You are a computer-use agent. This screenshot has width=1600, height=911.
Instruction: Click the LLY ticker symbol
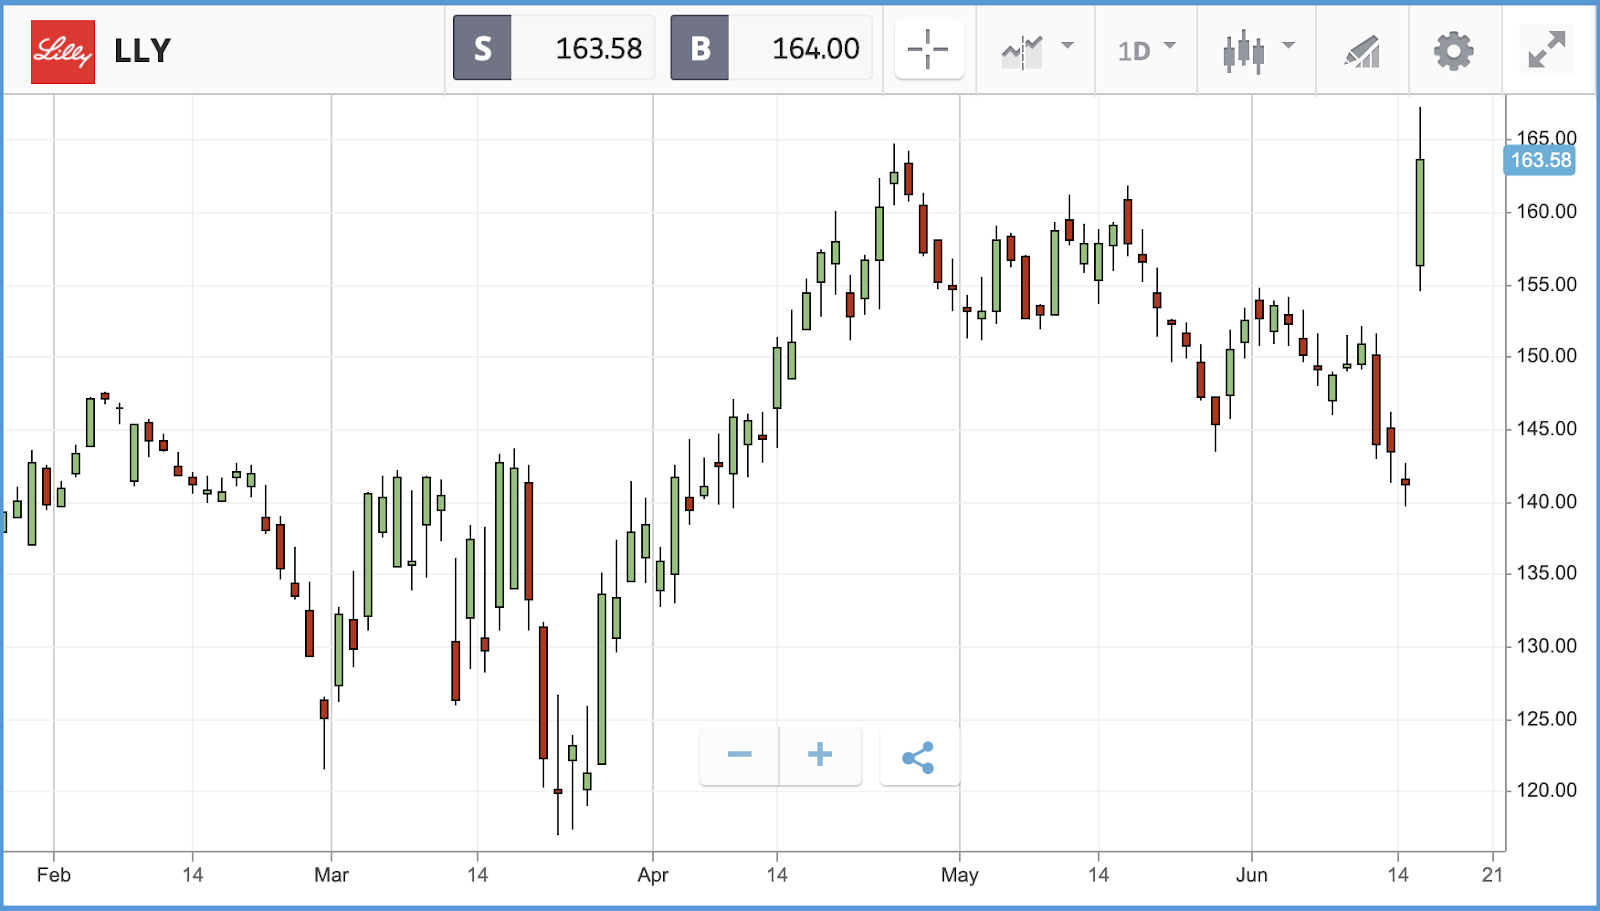click(x=143, y=51)
